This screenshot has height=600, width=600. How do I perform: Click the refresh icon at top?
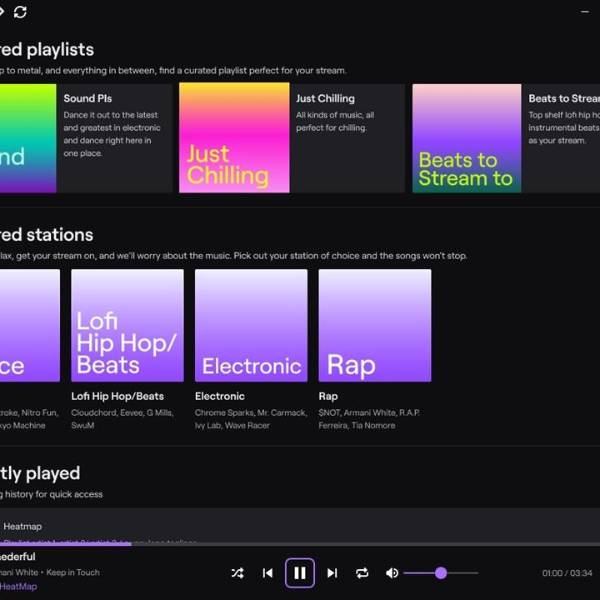click(20, 12)
